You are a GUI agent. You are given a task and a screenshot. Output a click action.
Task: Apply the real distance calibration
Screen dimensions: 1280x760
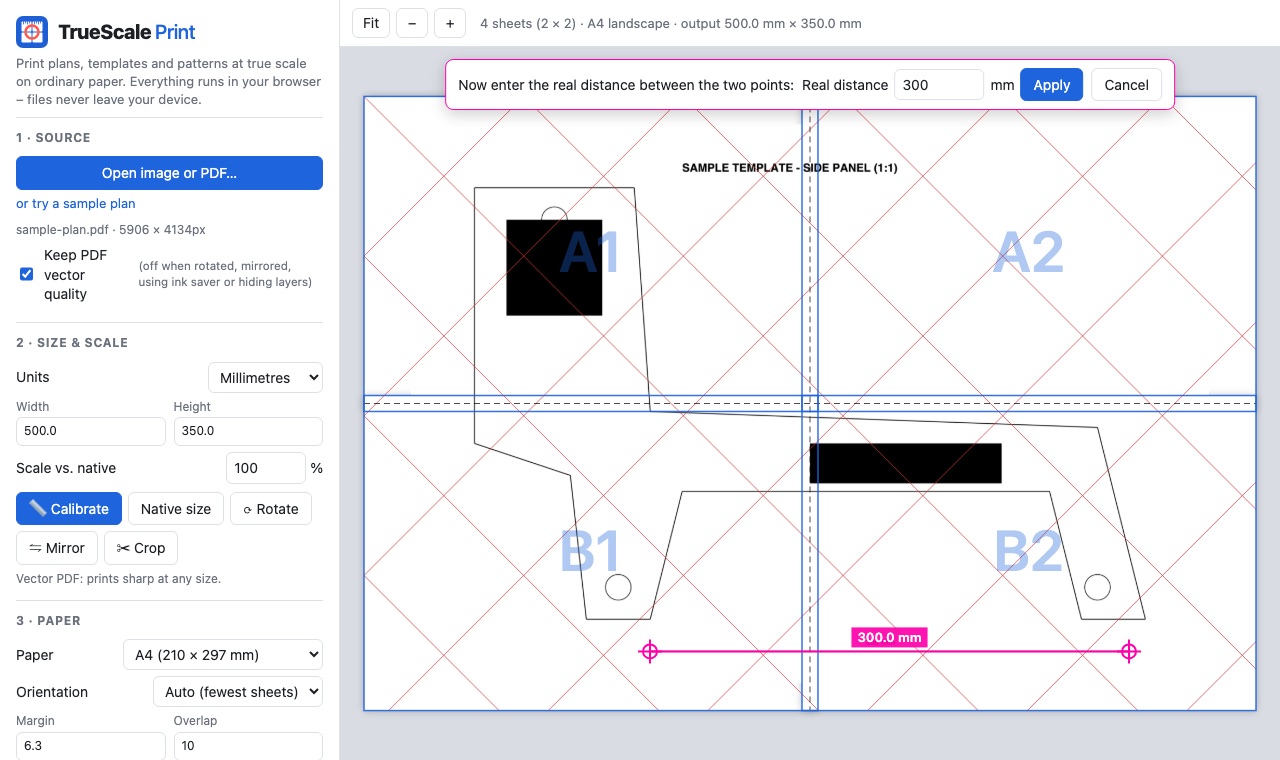[1051, 85]
